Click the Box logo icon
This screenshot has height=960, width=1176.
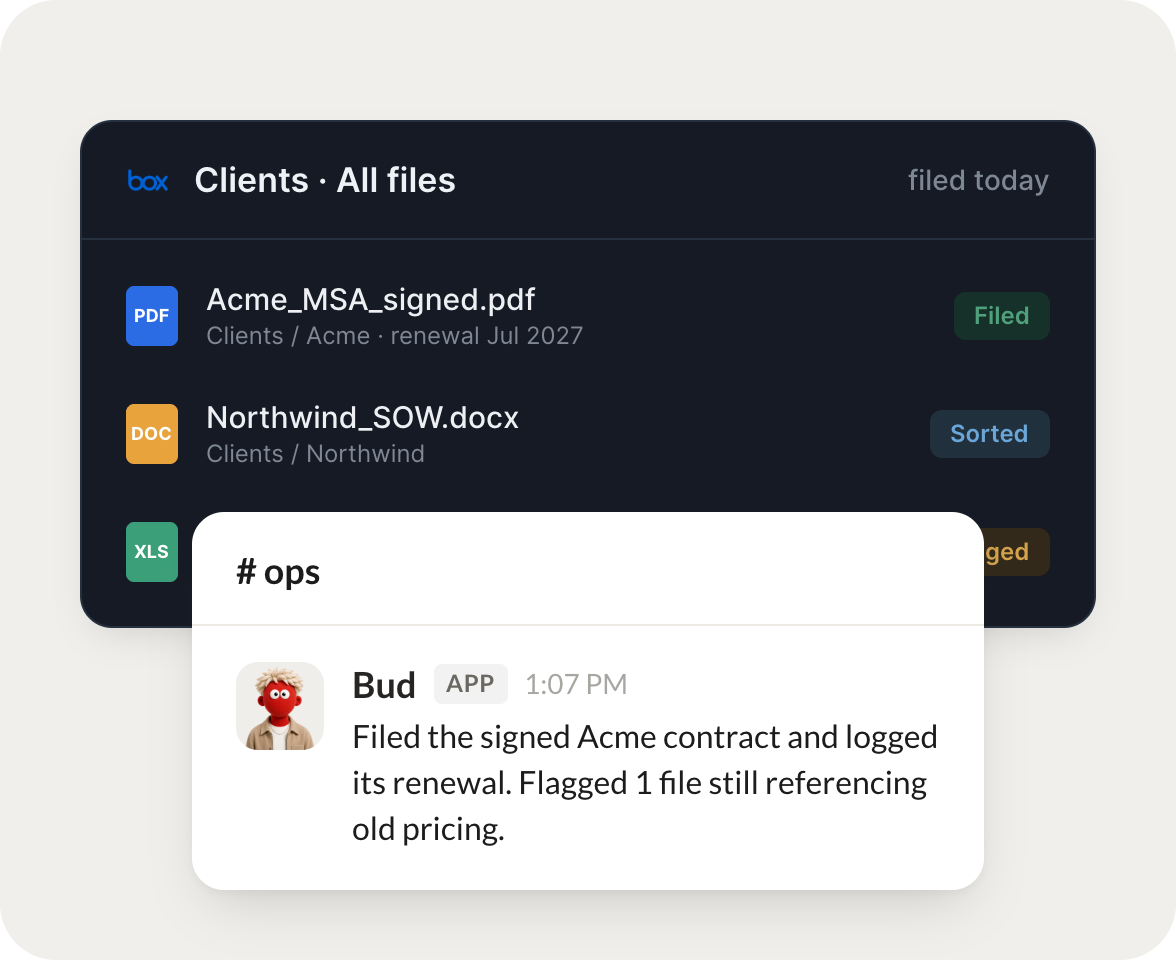(148, 181)
